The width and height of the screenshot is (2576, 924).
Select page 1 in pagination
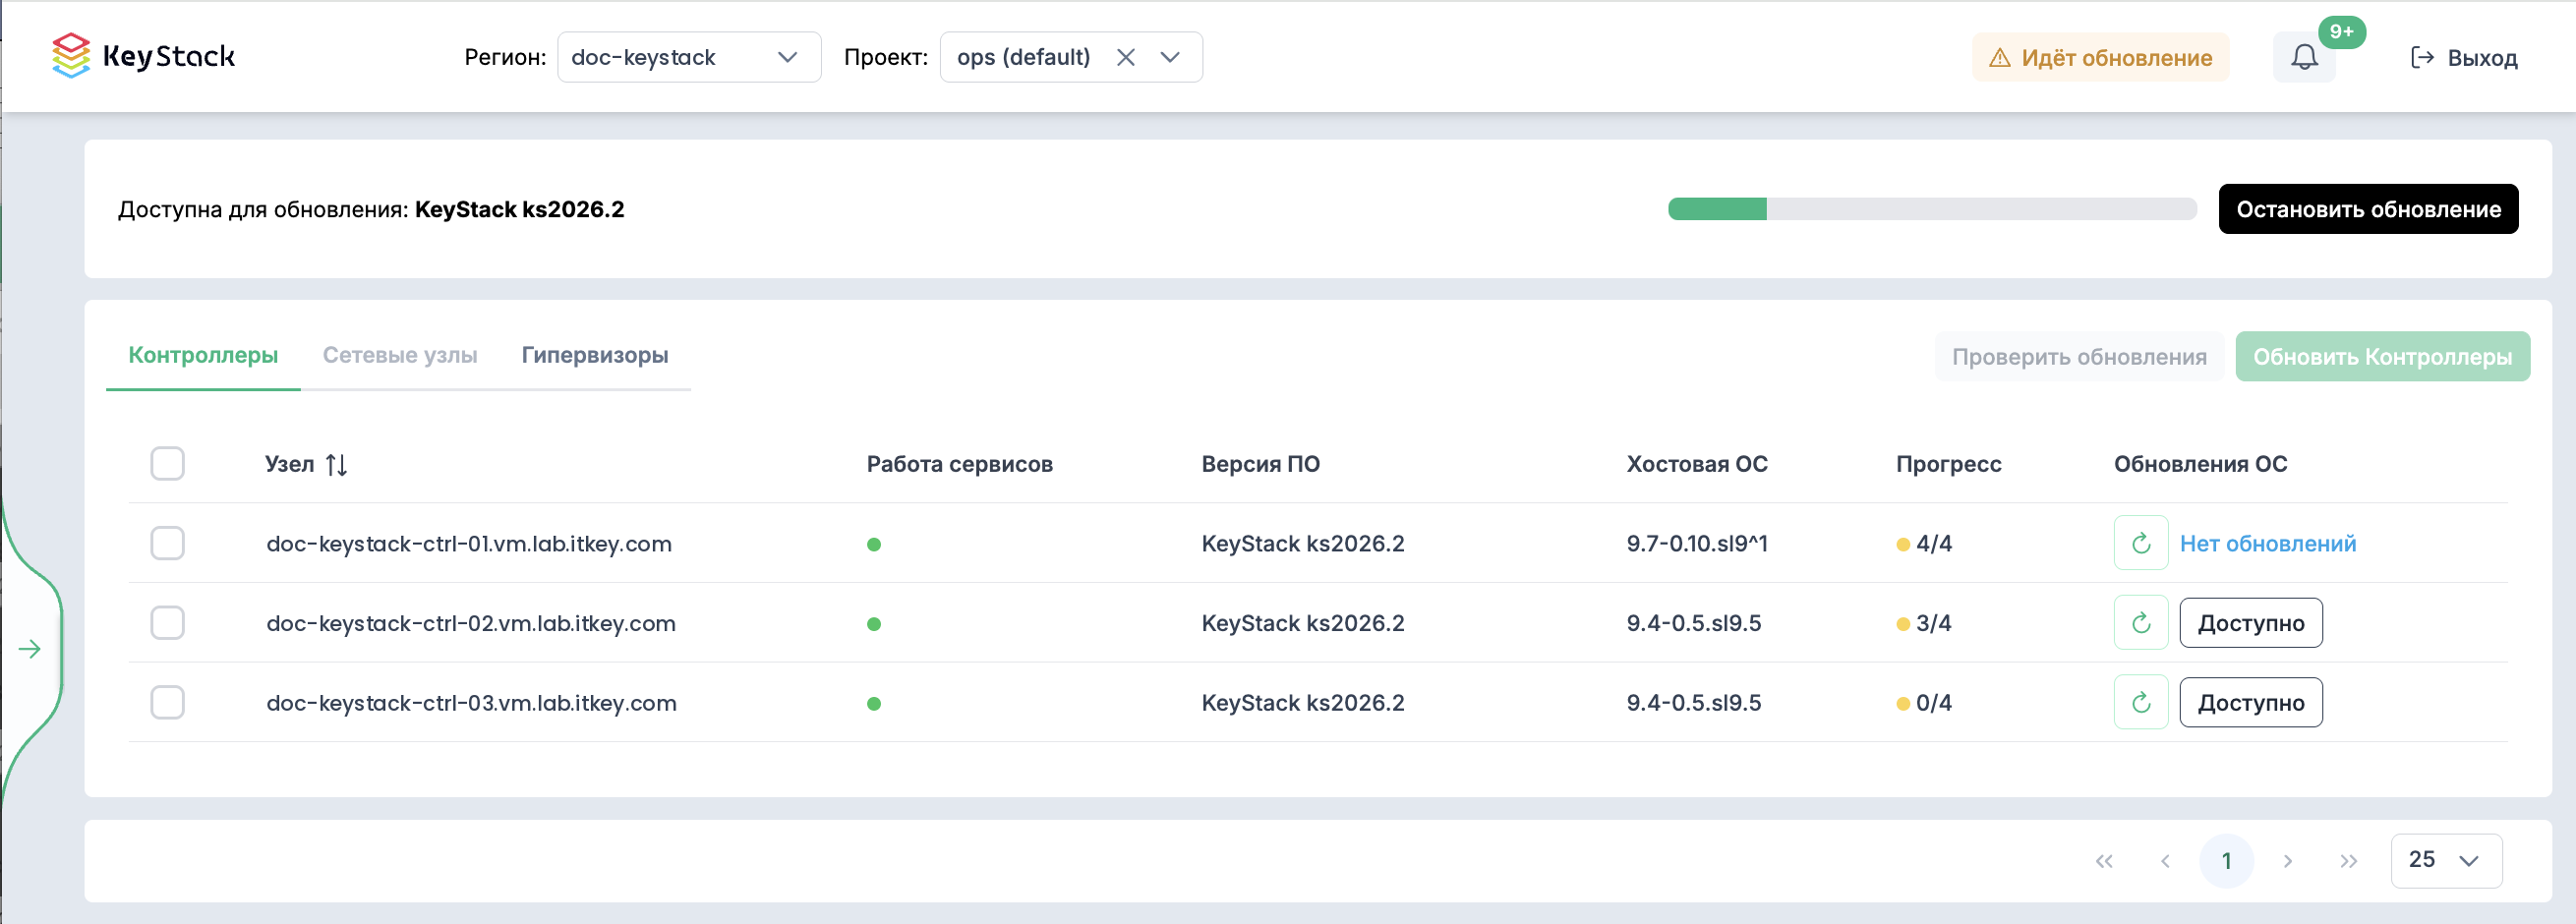[x=2226, y=861]
